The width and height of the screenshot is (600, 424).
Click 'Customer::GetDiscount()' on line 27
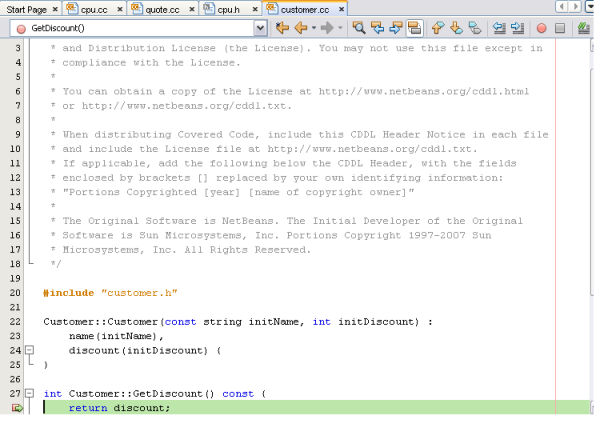tap(141, 393)
